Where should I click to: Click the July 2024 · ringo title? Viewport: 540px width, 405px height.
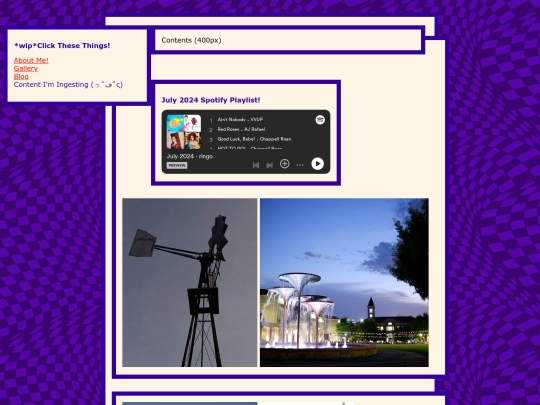point(189,156)
